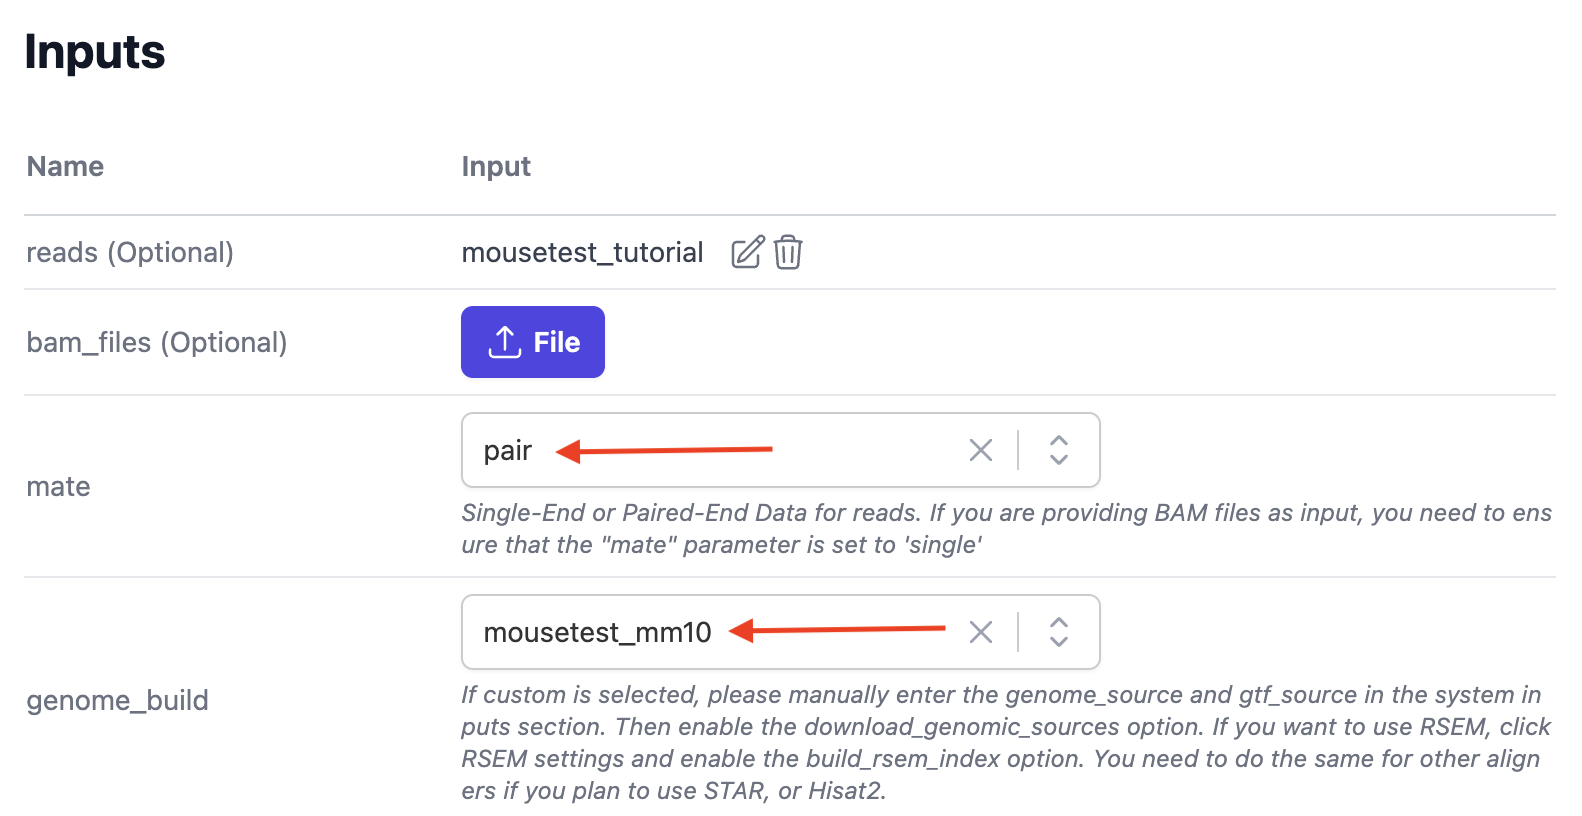
Task: Click the 'genome_build' row label
Action: pos(117,701)
